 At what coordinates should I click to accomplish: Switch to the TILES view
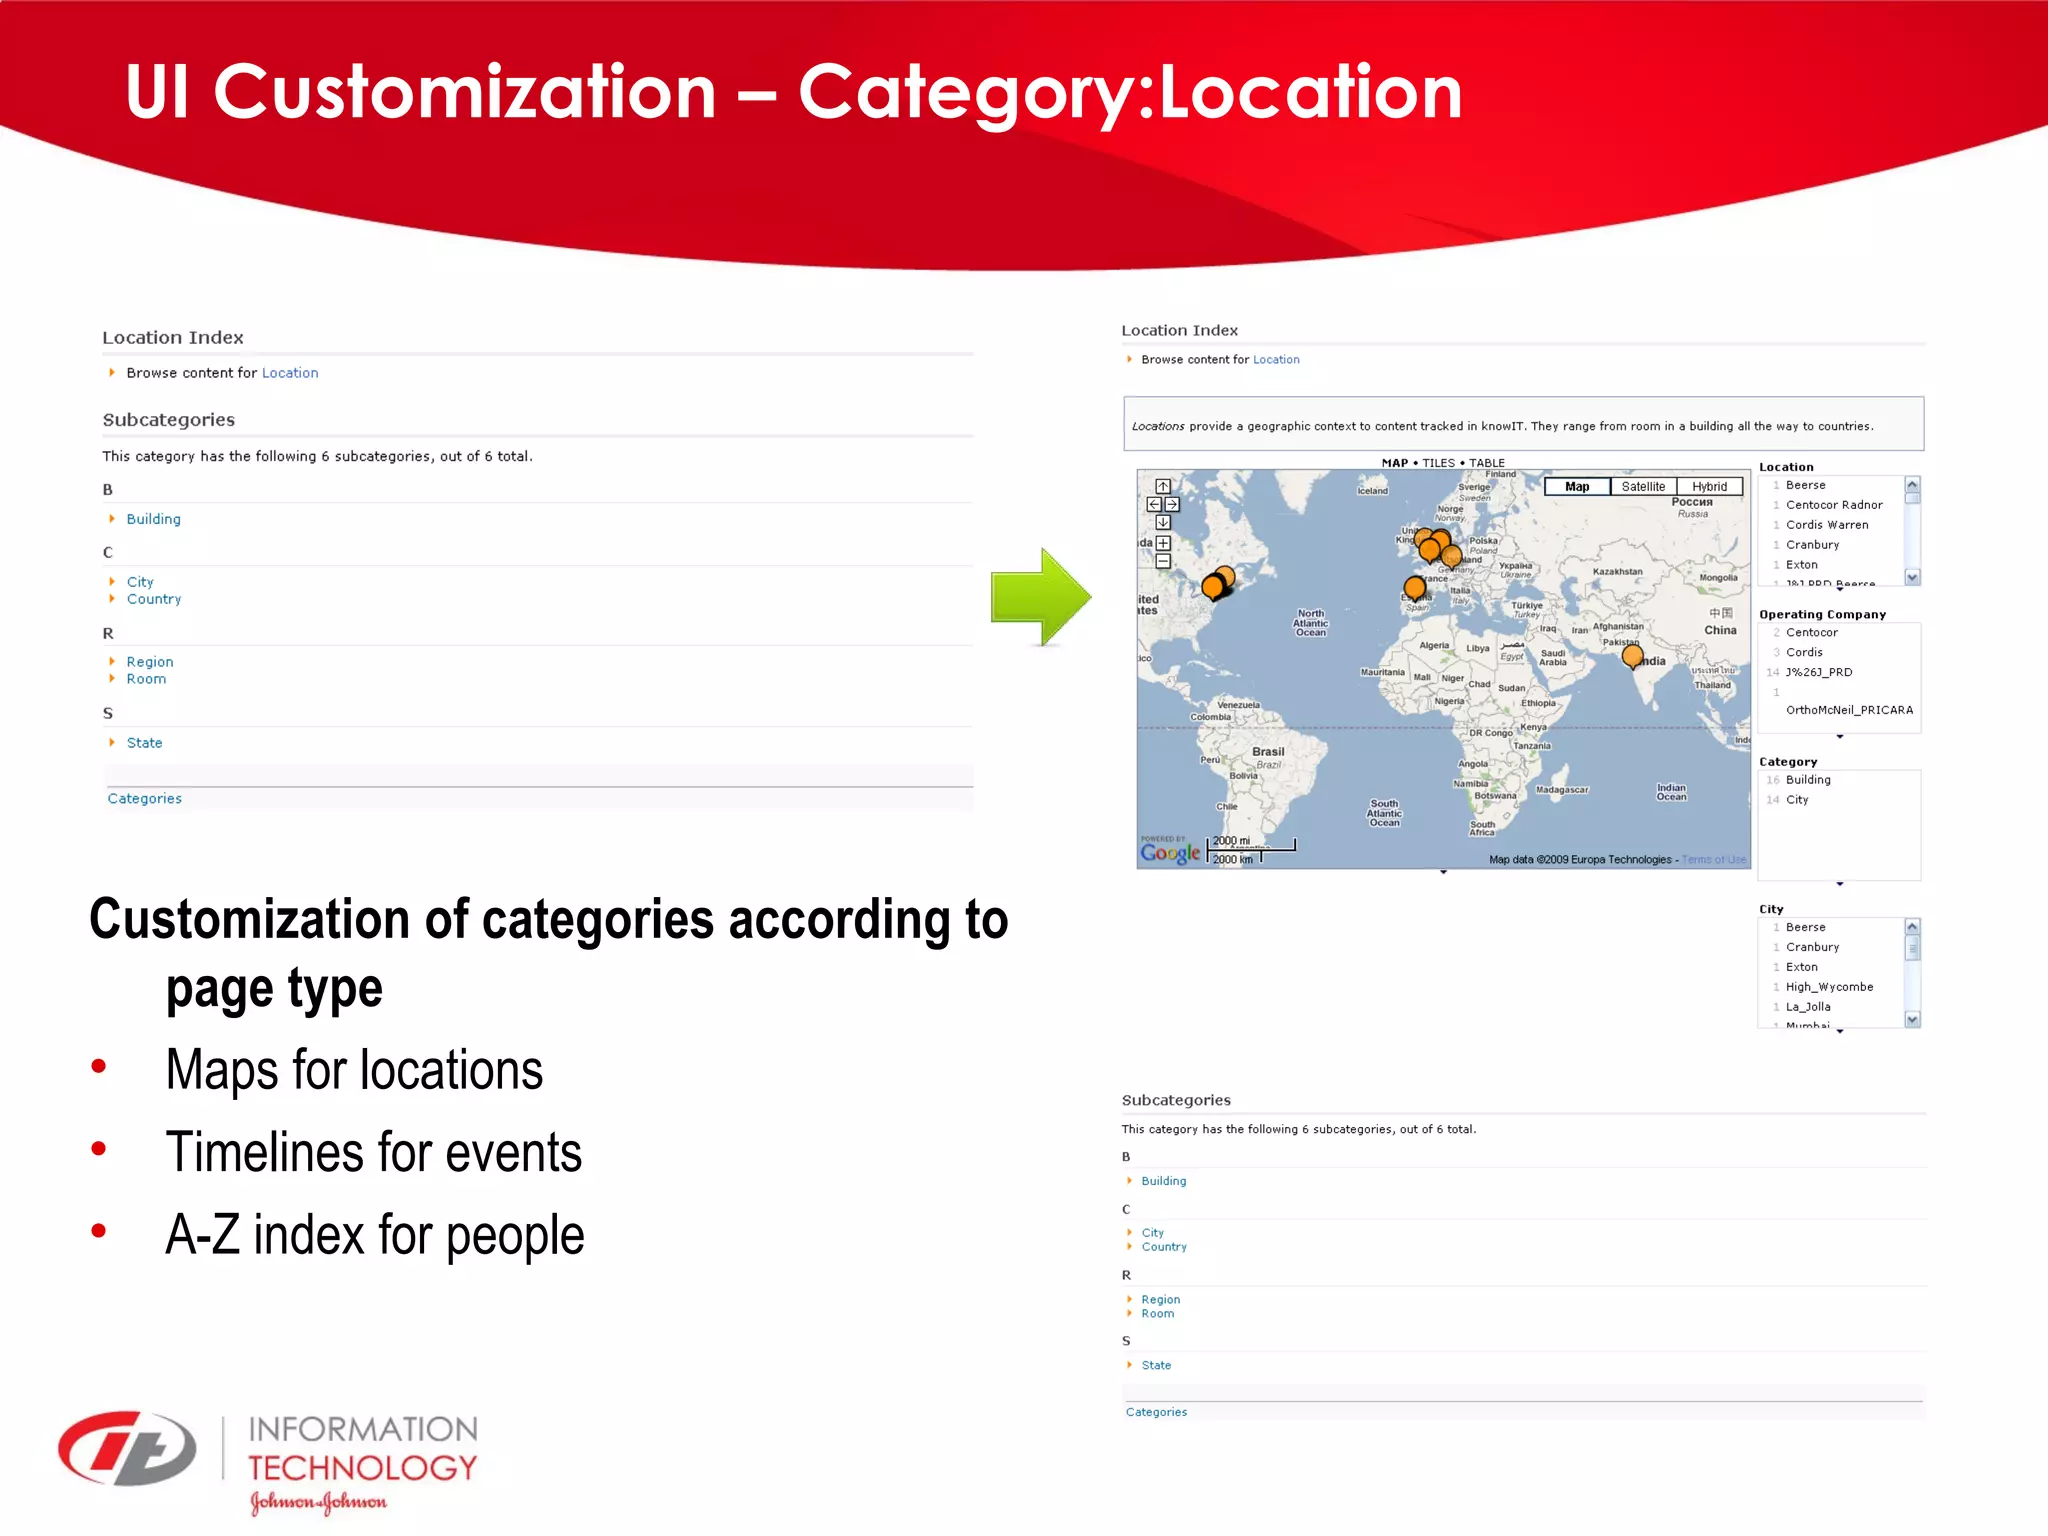pos(1438,463)
